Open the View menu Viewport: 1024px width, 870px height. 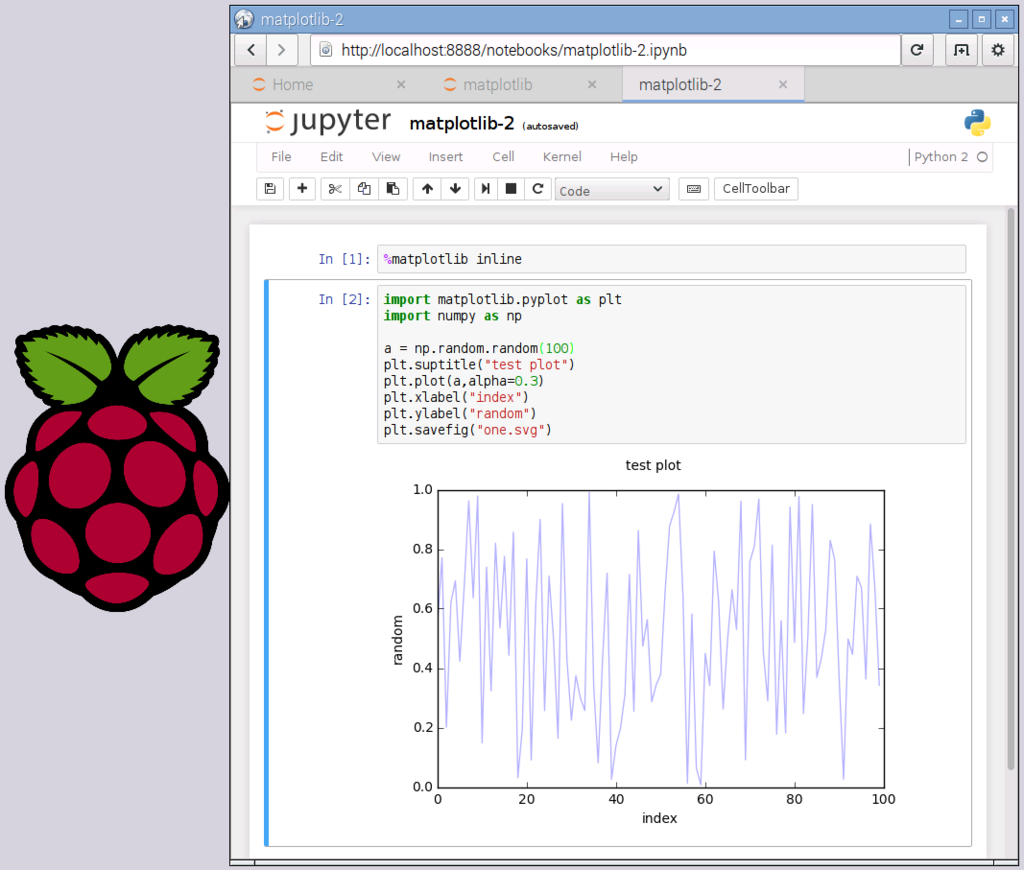click(x=386, y=157)
